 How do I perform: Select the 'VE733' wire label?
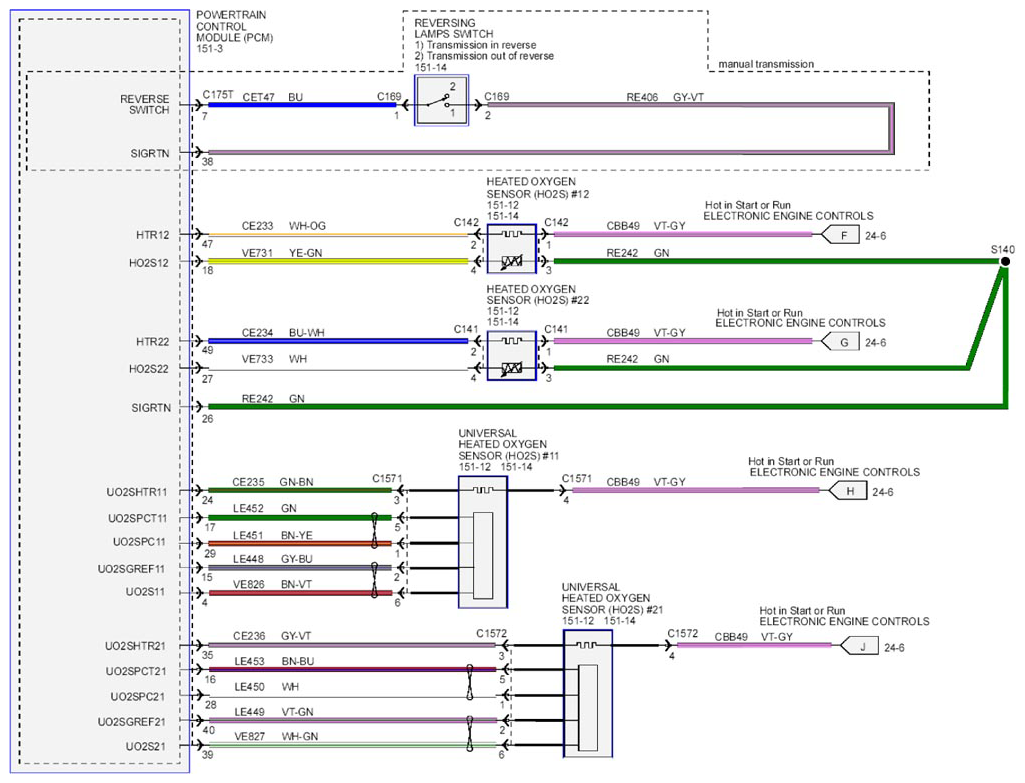258,359
